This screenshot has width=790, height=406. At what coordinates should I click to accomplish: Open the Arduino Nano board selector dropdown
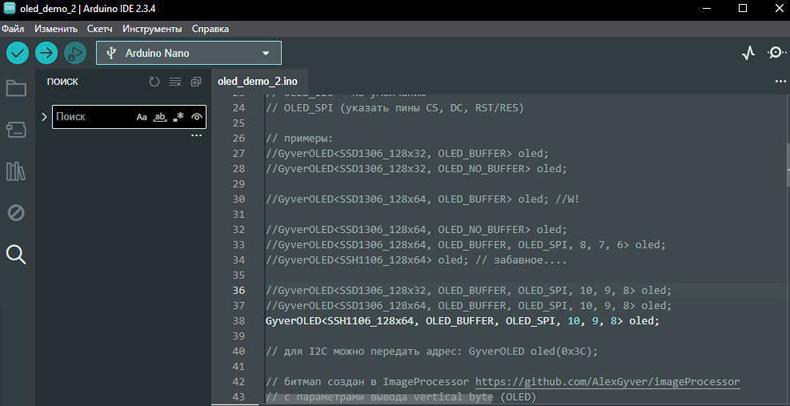click(x=189, y=53)
